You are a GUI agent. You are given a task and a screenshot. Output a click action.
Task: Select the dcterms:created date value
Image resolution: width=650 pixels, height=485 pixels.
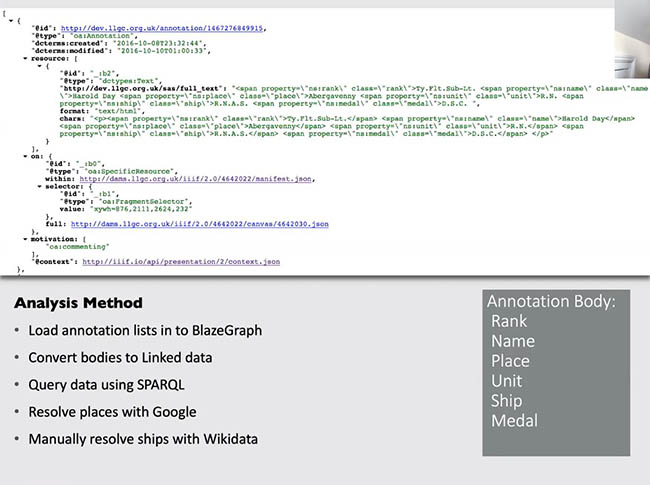[x=159, y=43]
